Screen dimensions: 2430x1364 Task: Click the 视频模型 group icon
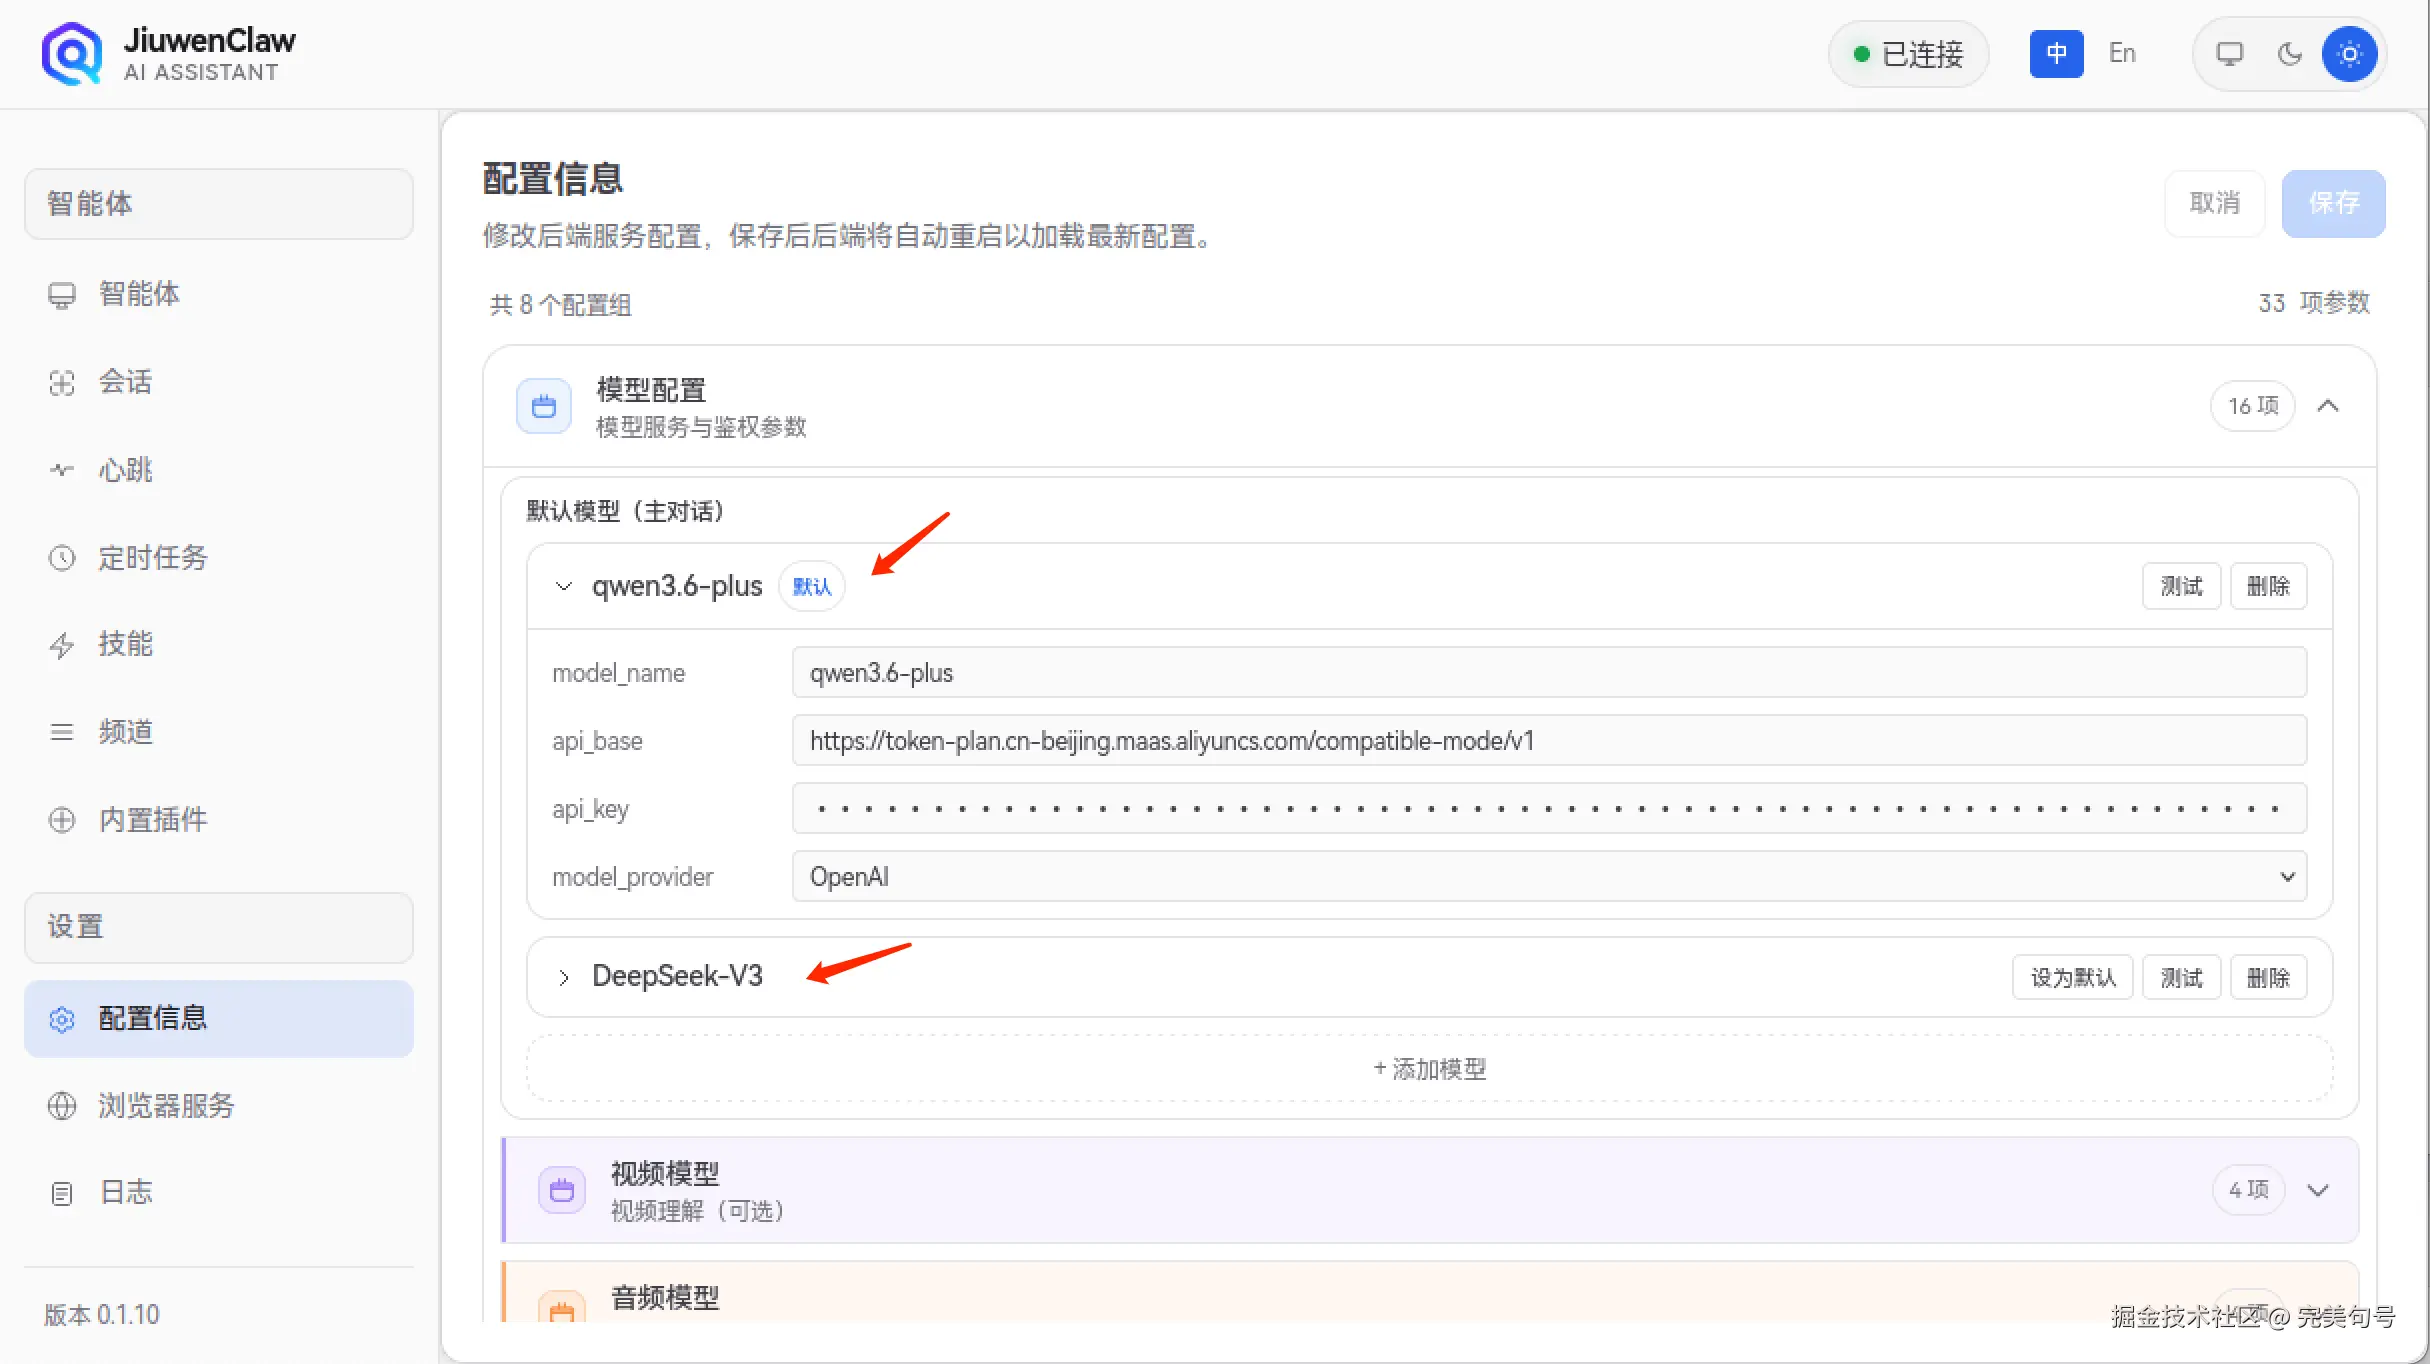coord(562,1190)
